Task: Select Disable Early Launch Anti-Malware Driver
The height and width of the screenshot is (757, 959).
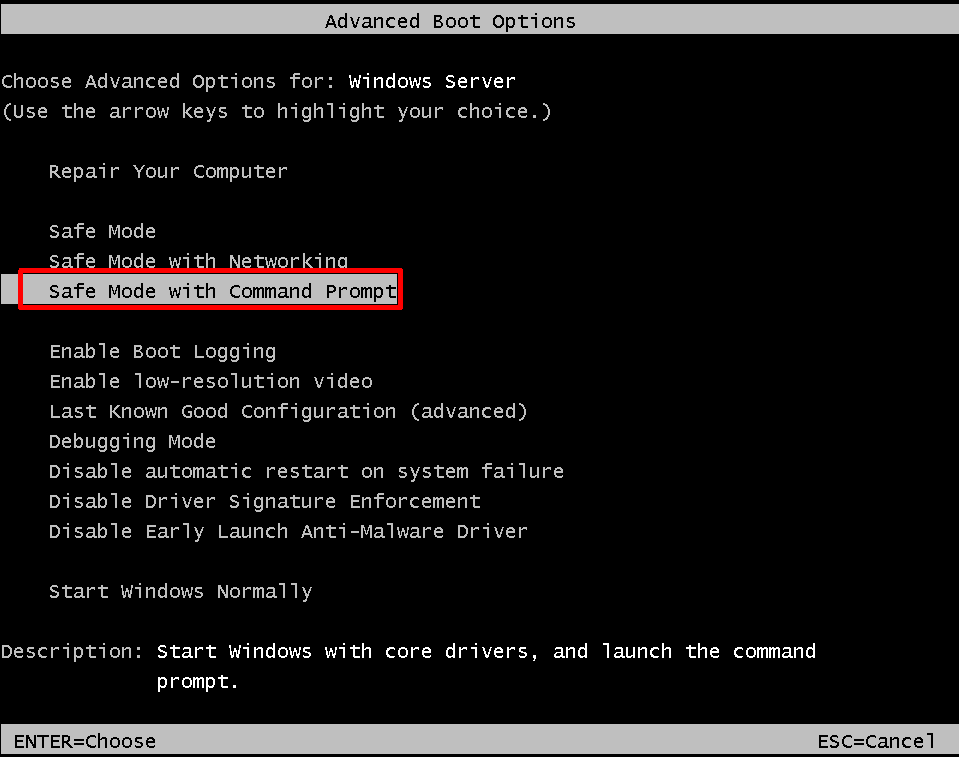Action: (x=287, y=531)
